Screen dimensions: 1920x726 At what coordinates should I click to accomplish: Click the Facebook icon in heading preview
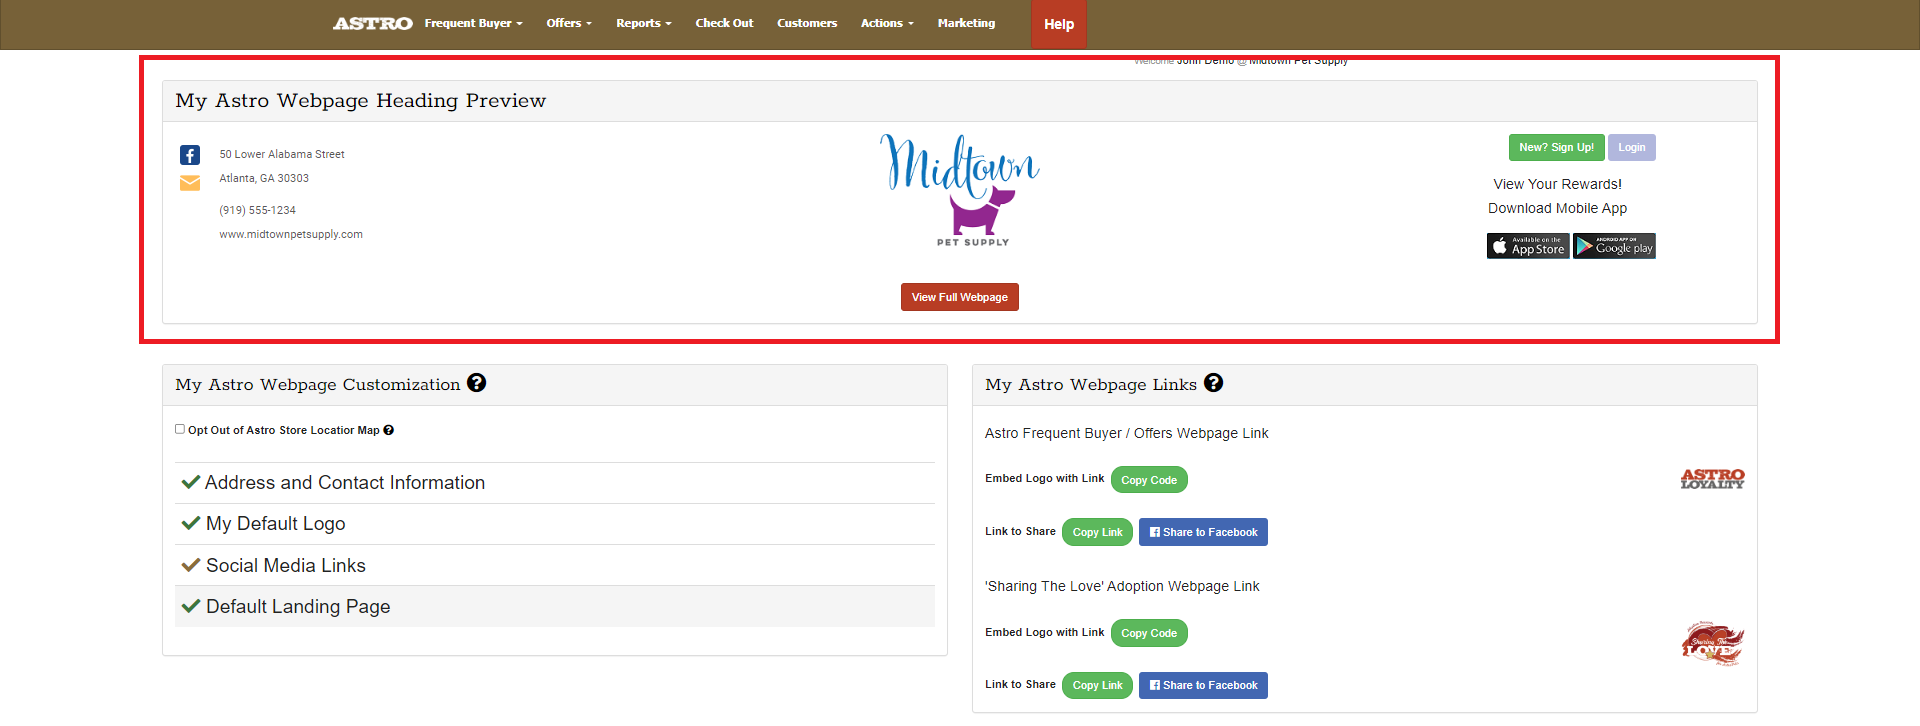pyautogui.click(x=190, y=155)
